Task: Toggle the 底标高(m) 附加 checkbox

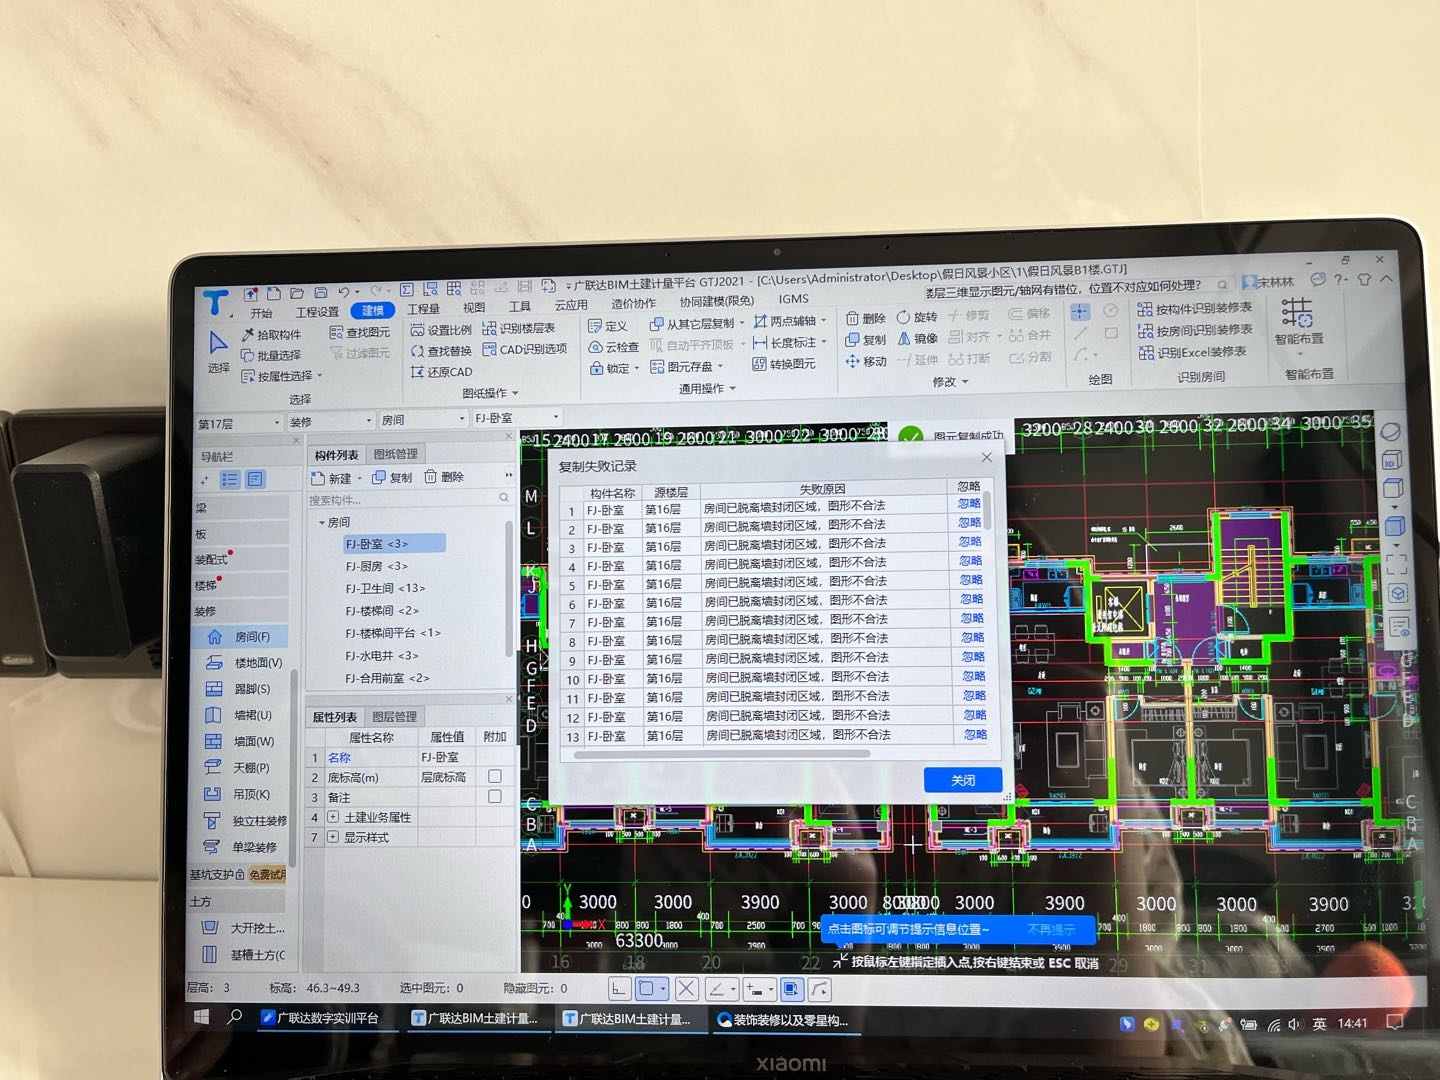Action: pos(494,776)
